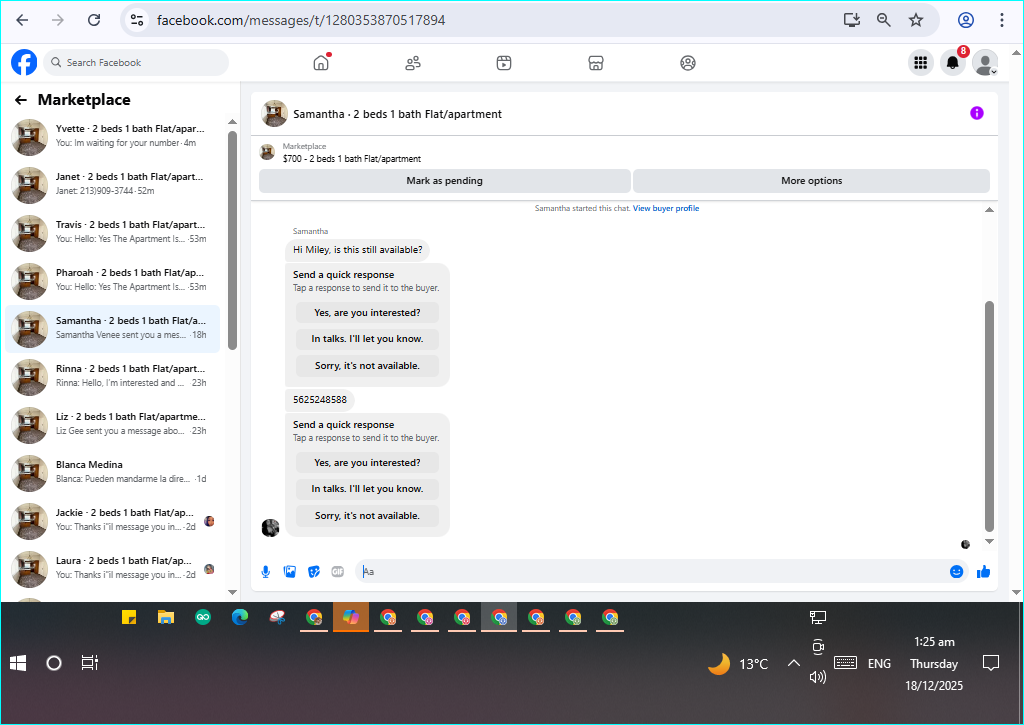The width and height of the screenshot is (1024, 725).
Task: Open the Marketplace tab icon
Action: click(596, 63)
